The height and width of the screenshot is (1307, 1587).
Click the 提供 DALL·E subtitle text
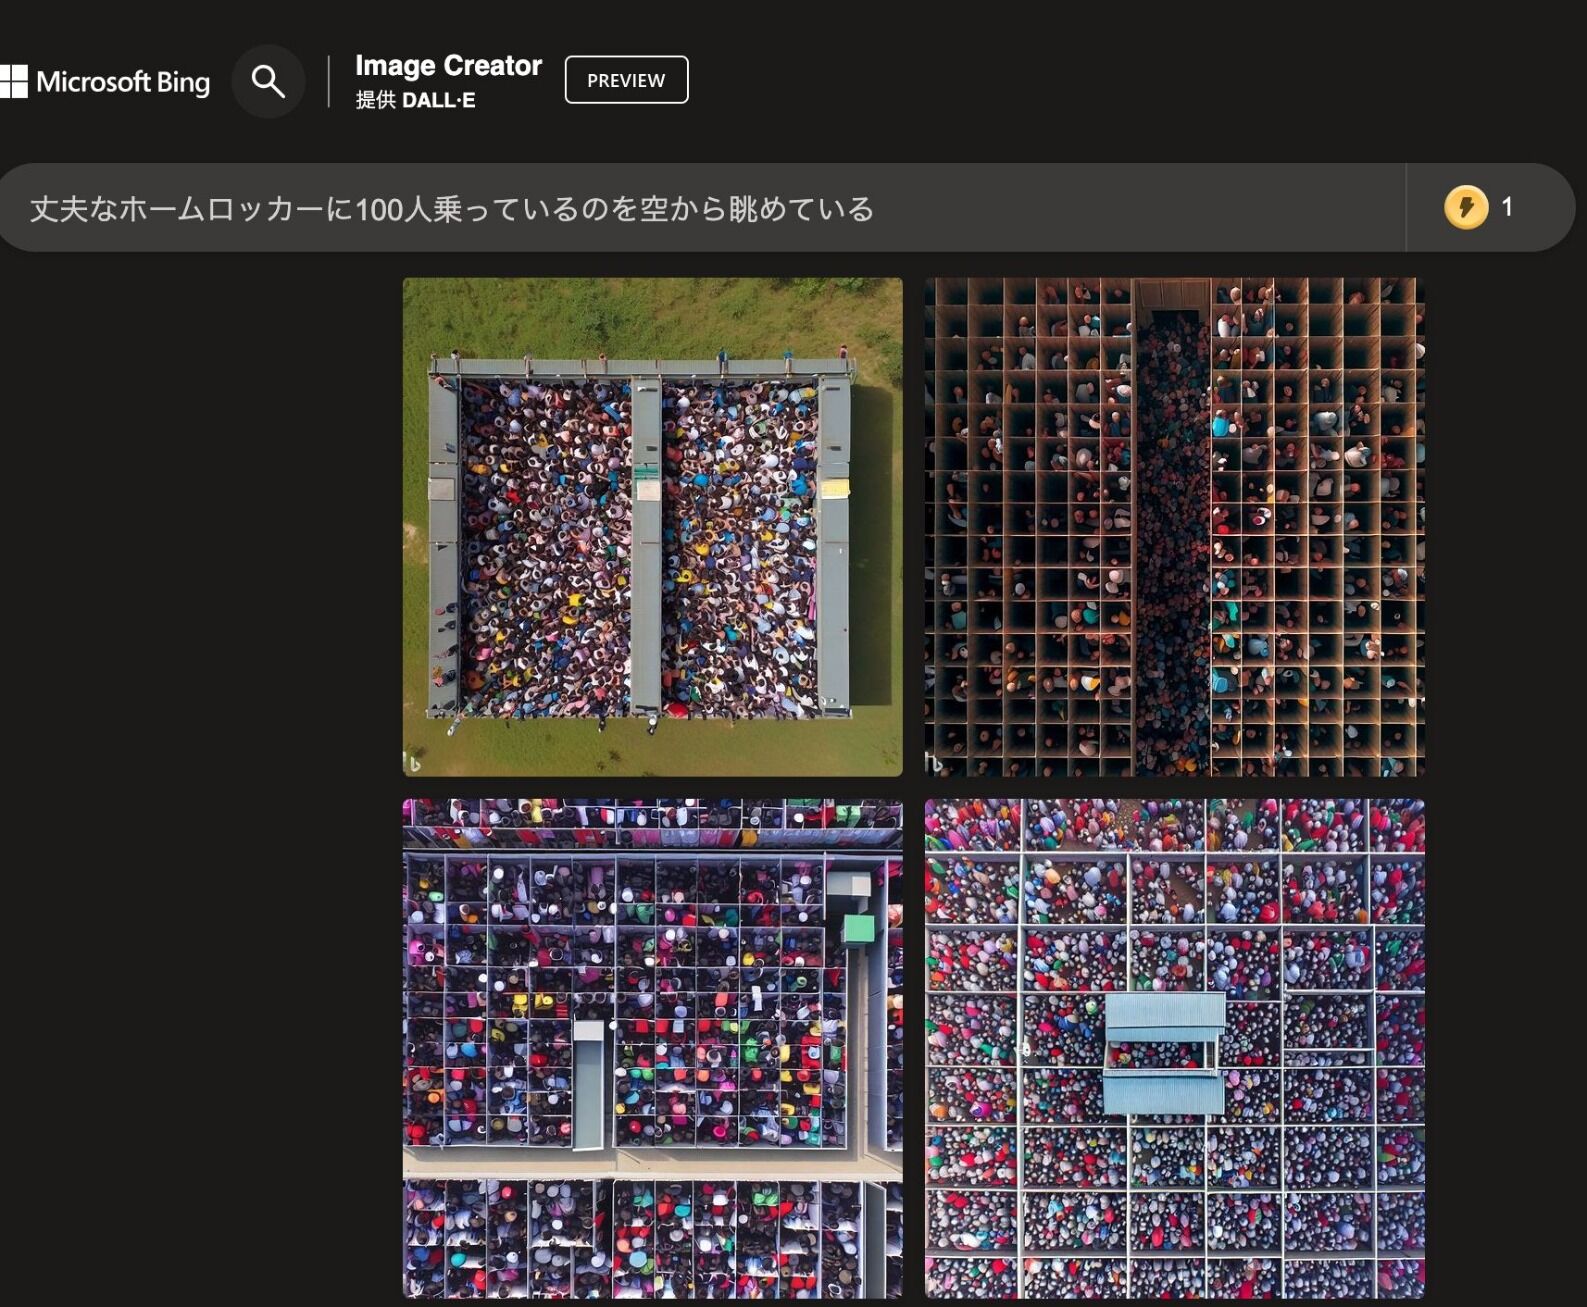click(415, 100)
